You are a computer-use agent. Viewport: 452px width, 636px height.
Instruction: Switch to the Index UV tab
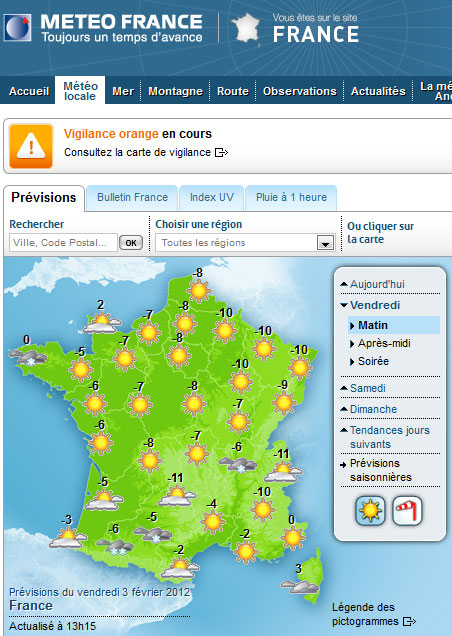[x=212, y=198]
